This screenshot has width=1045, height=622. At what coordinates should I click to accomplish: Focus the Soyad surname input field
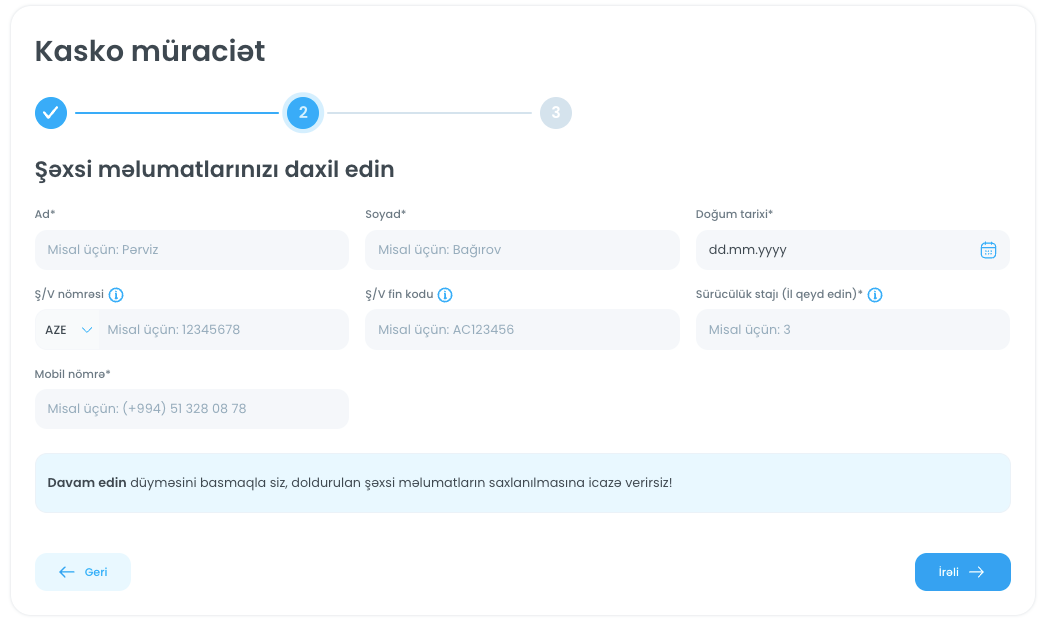click(522, 250)
